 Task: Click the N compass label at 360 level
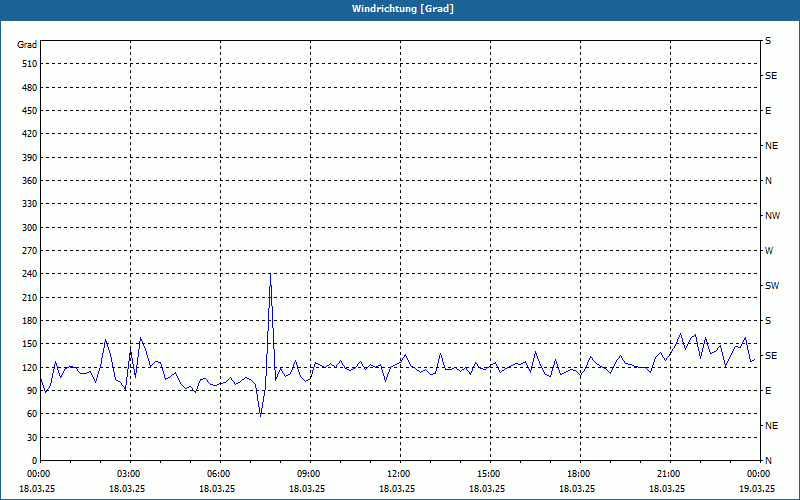pos(768,181)
